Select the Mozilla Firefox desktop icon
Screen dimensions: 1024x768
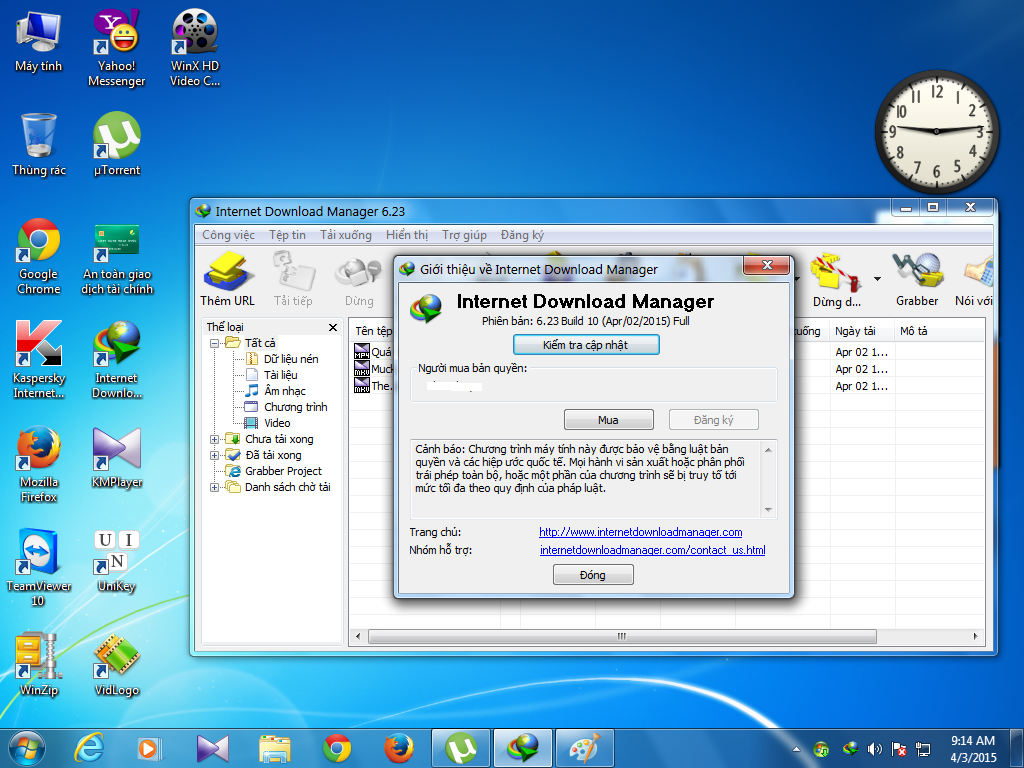tap(39, 464)
